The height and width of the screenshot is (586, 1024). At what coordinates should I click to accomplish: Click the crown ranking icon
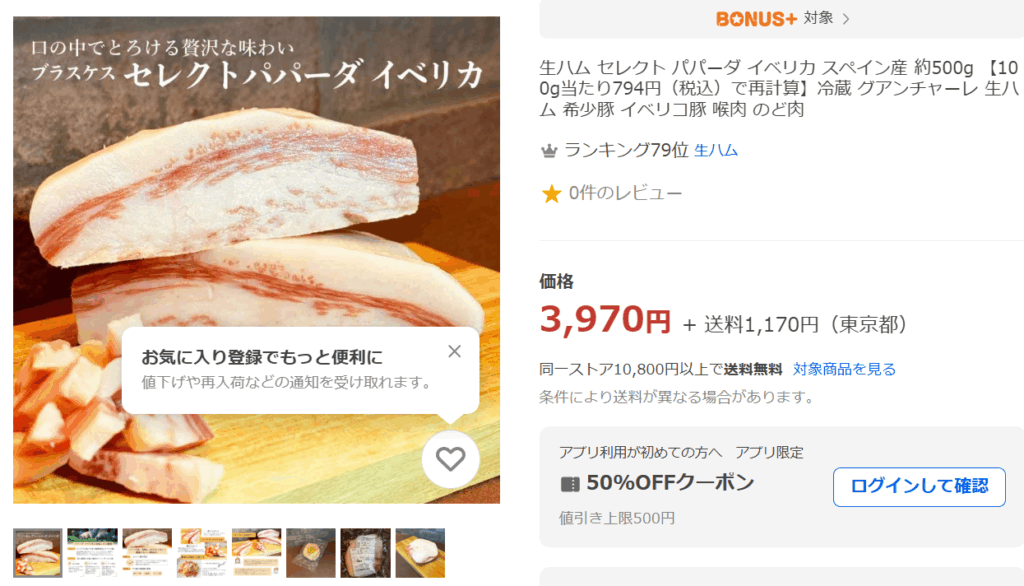[549, 151]
